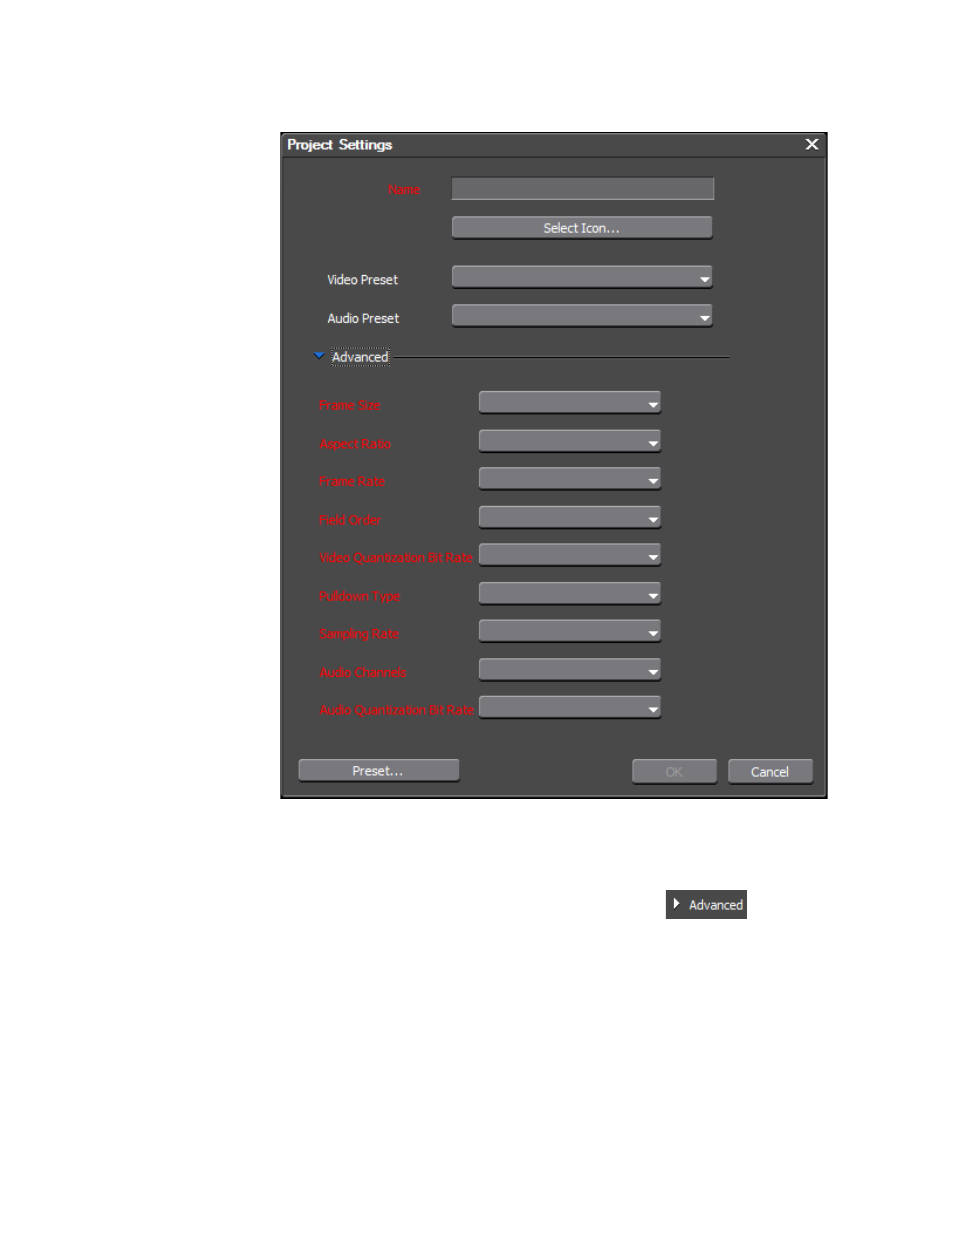Open the Frame Size dropdown
The image size is (954, 1235).
(570, 403)
